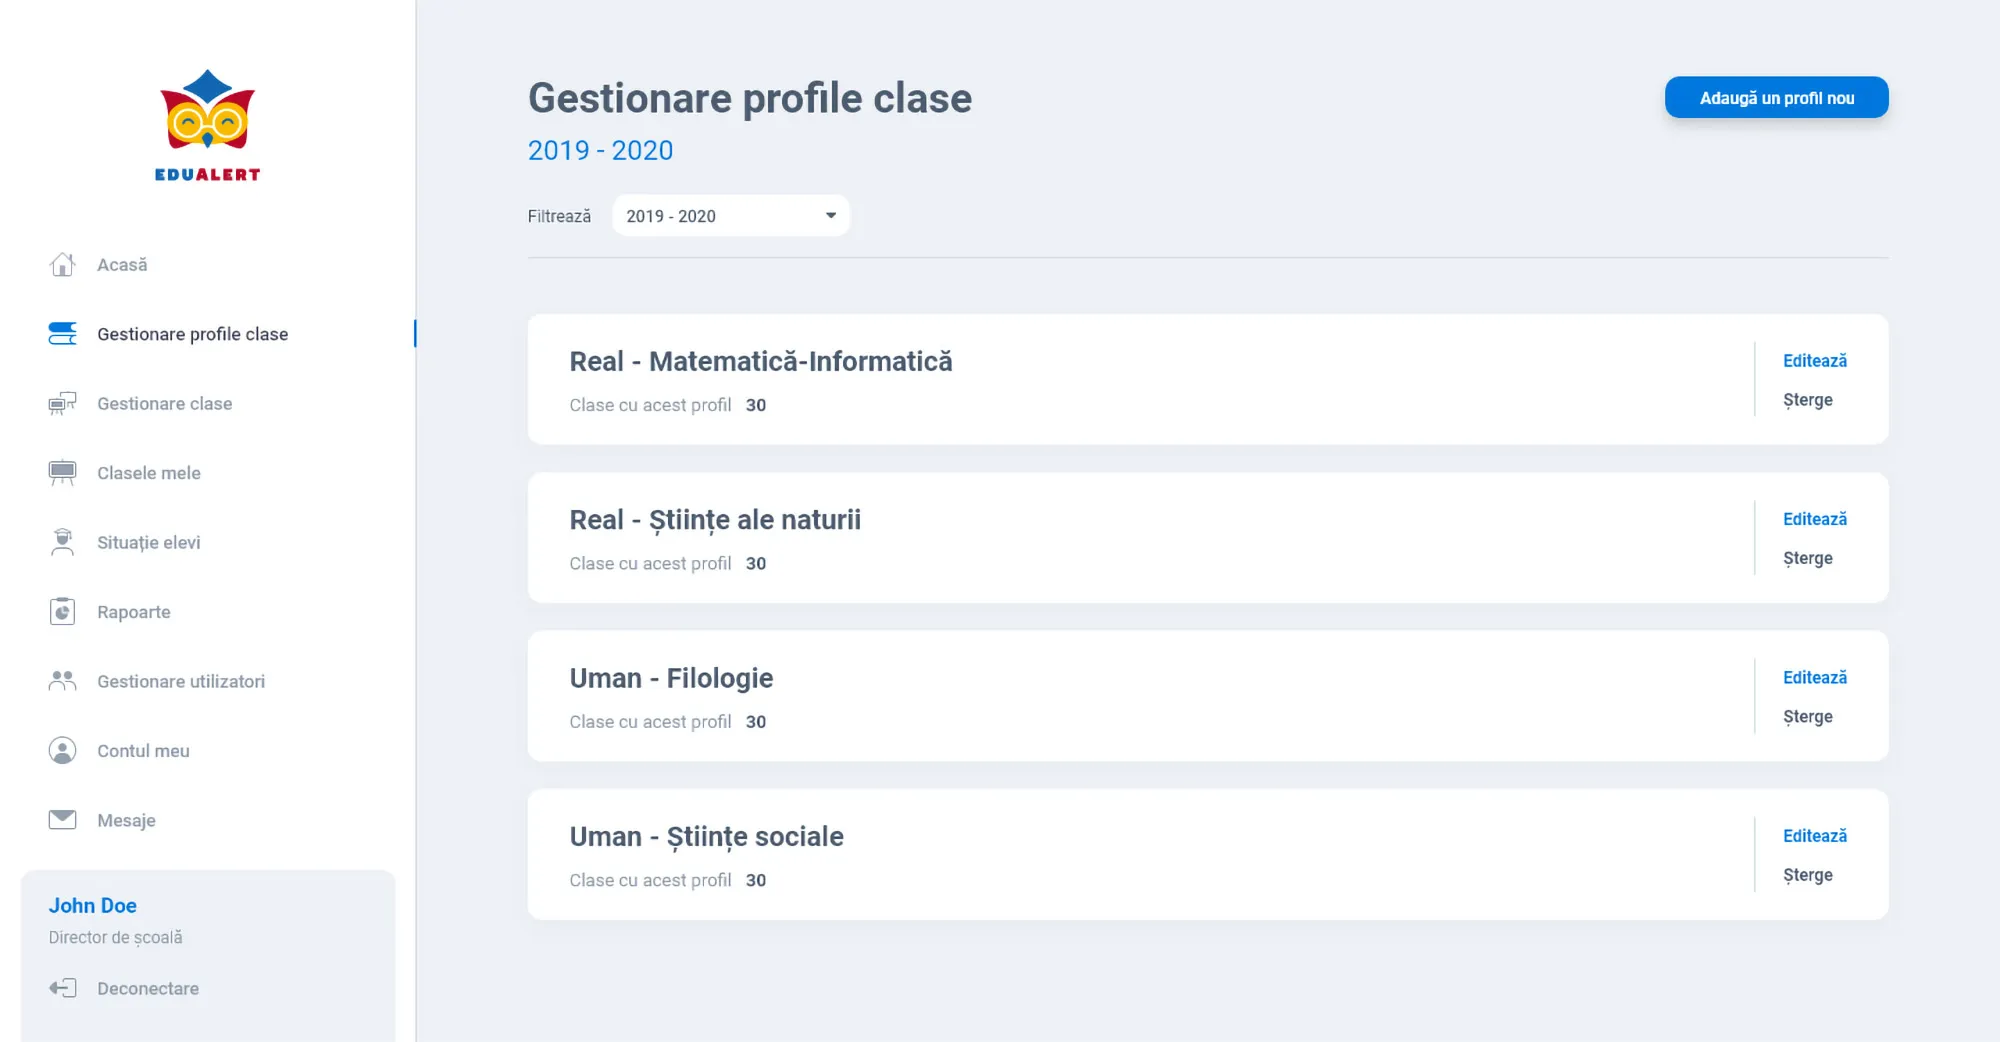Image resolution: width=2000 pixels, height=1042 pixels.
Task: Click the Situație elevi student icon
Action: point(62,542)
